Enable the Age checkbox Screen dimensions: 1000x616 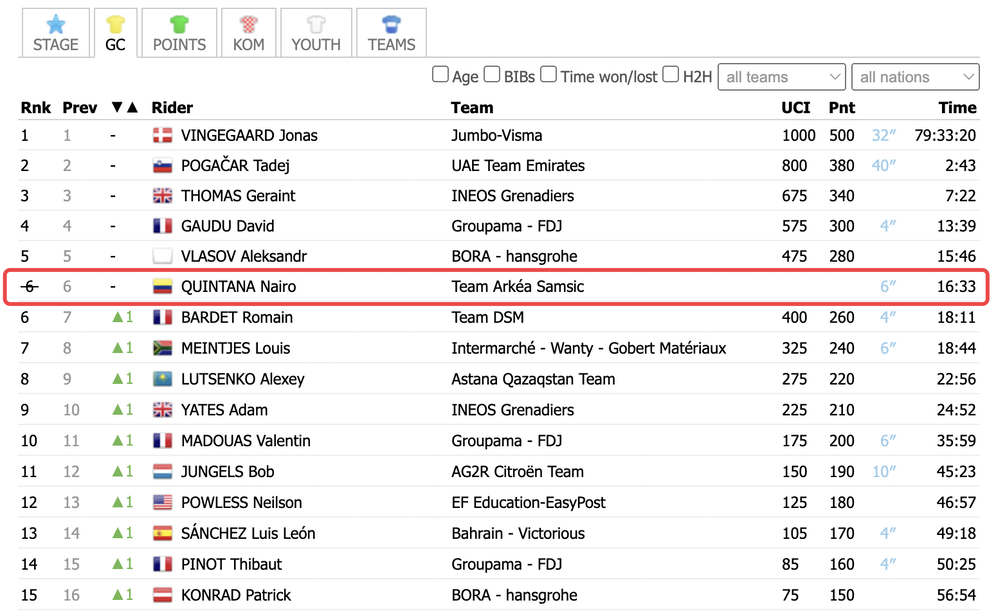[x=440, y=75]
